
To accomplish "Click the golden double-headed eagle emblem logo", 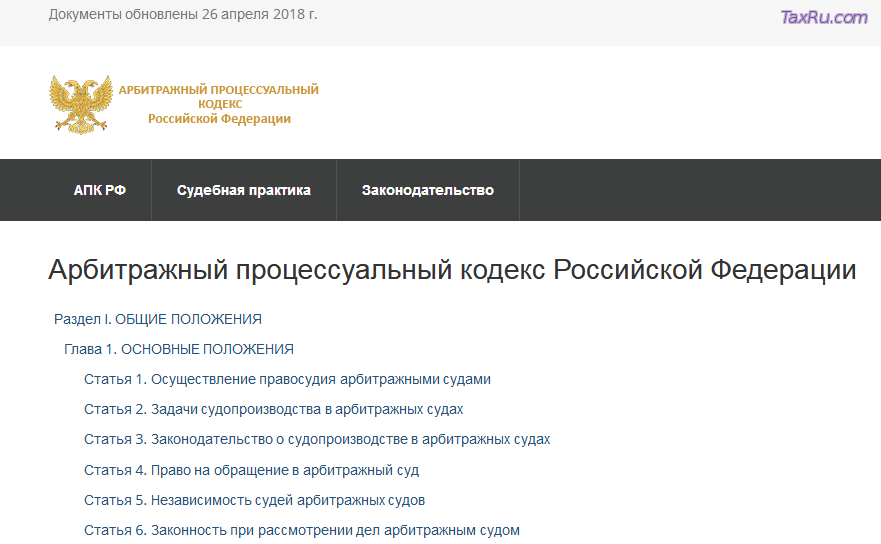I will click(x=81, y=105).
